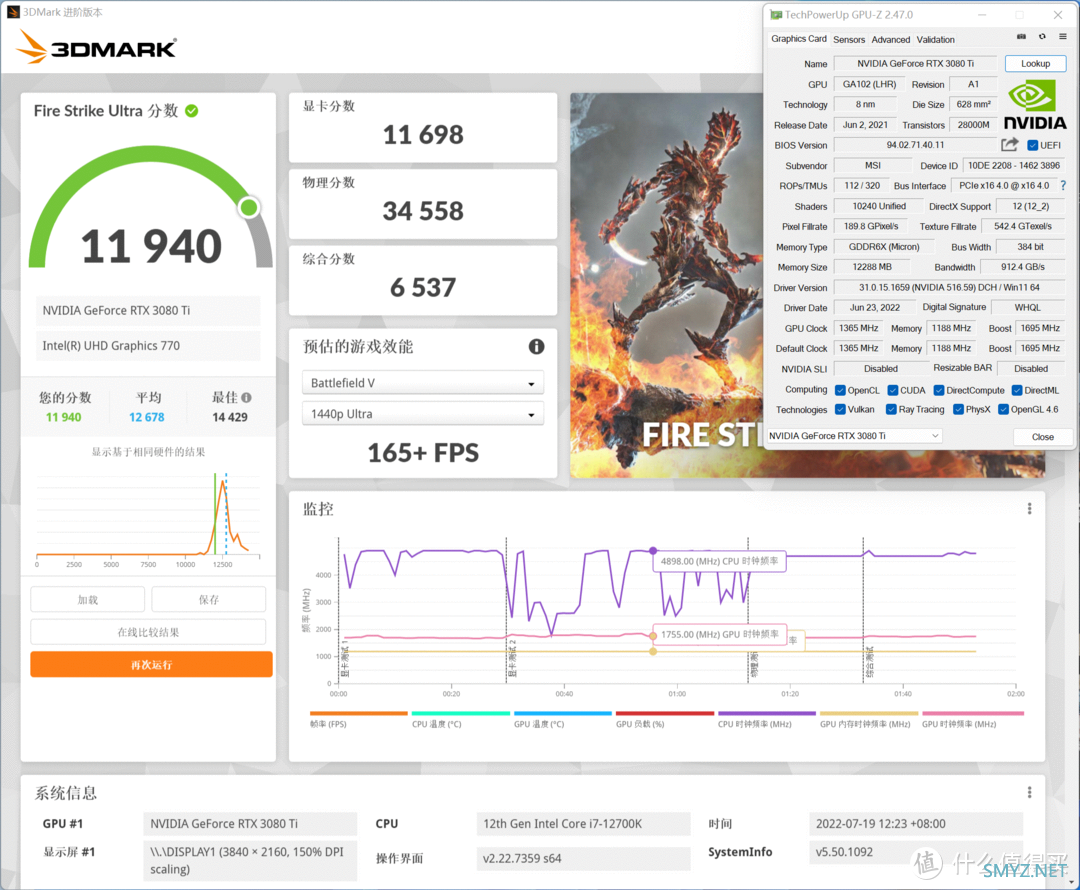
Task: Toggle the Vulkan checkbox
Action: click(x=840, y=410)
